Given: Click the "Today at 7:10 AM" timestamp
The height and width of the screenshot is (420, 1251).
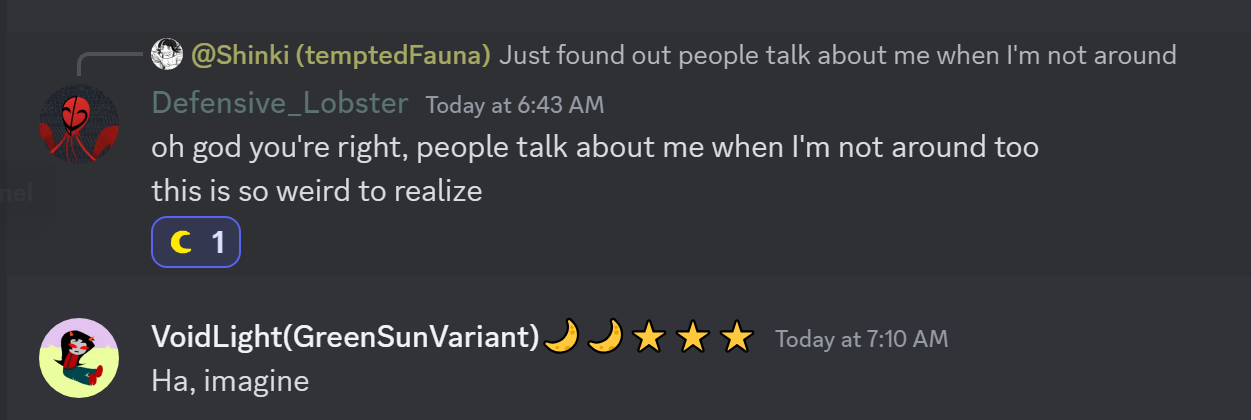Looking at the screenshot, I should click(861, 339).
